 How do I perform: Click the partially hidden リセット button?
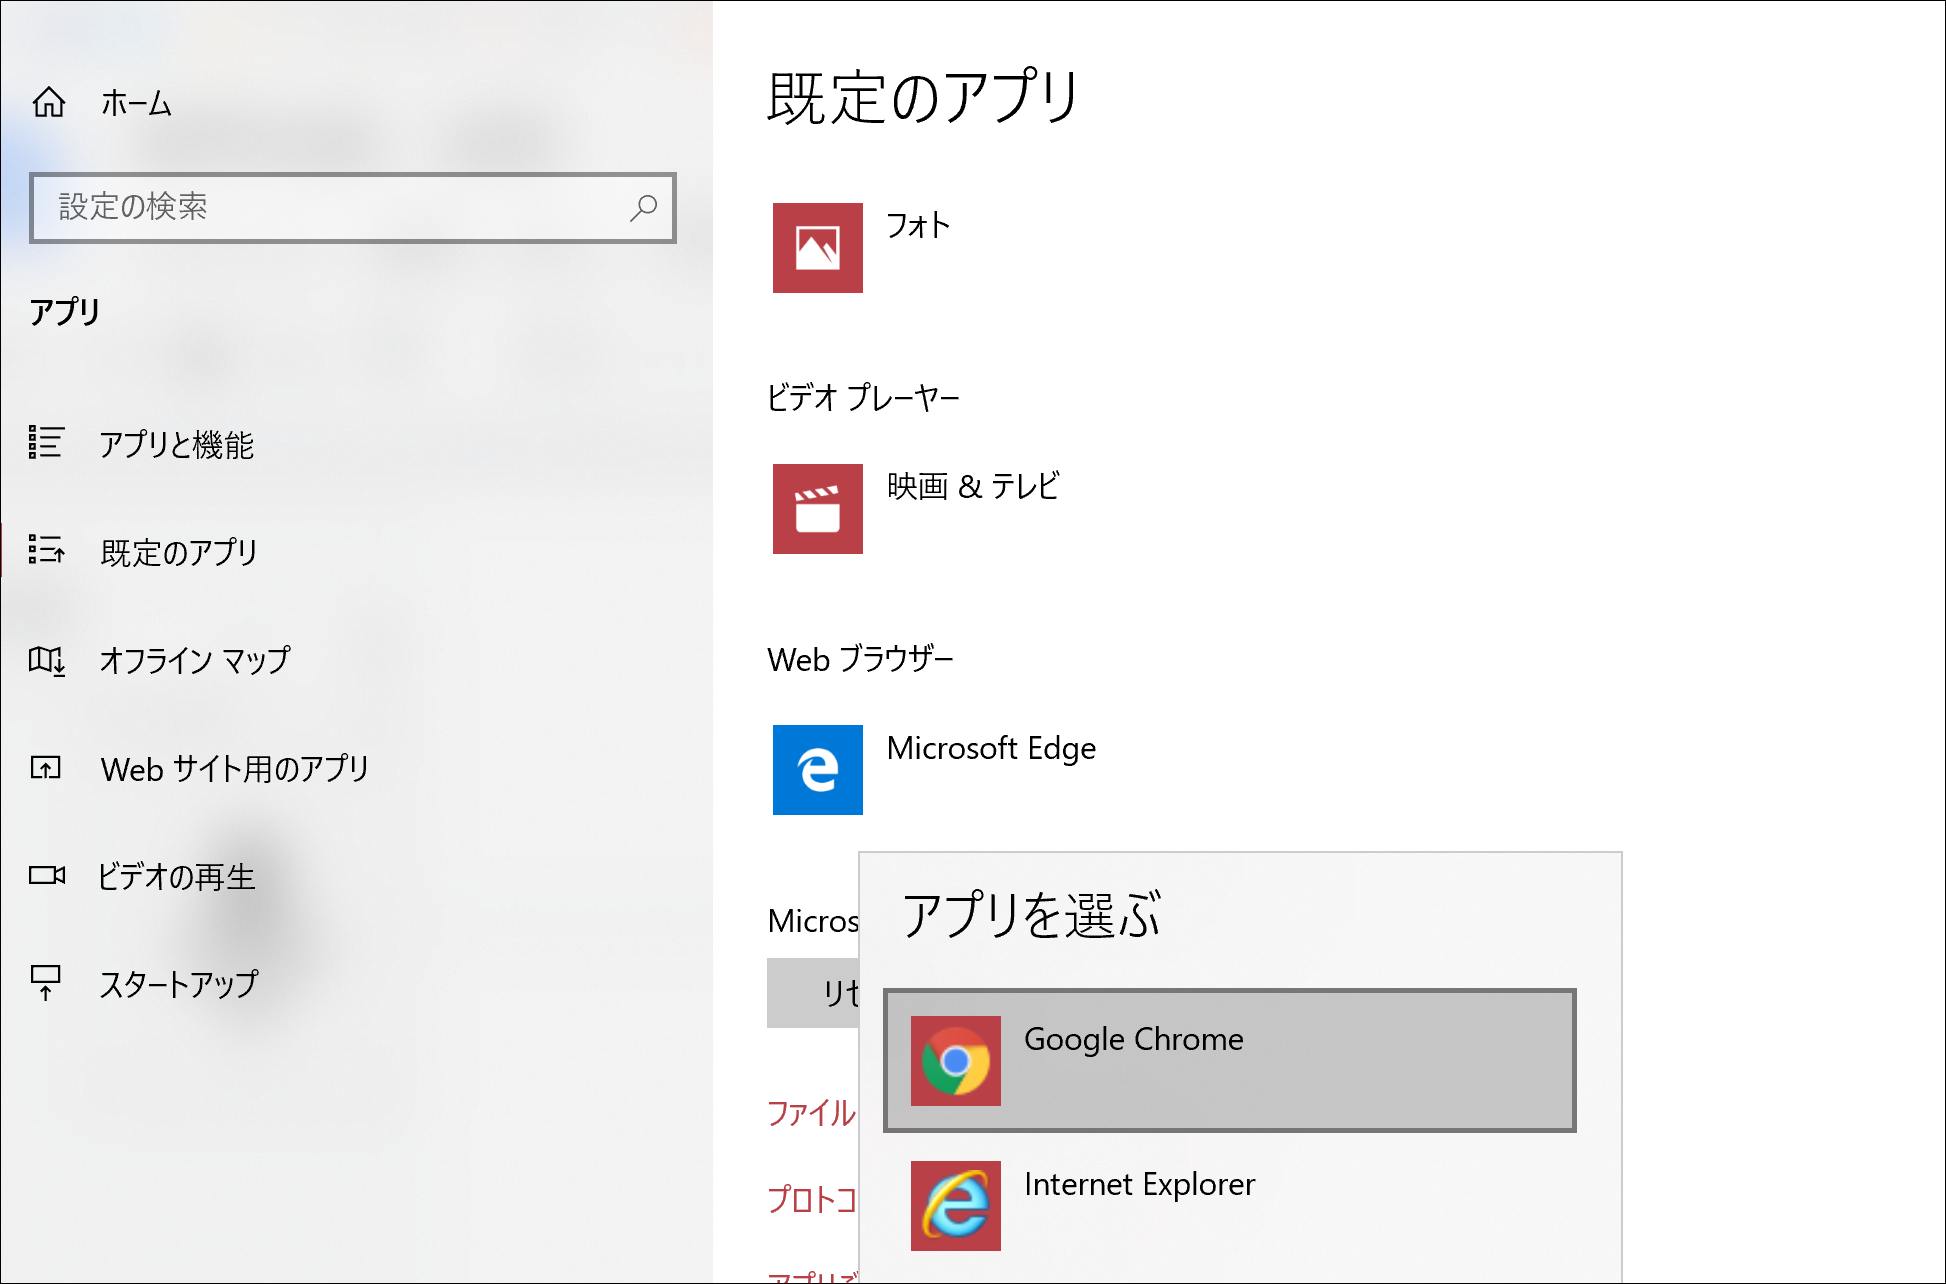point(813,993)
